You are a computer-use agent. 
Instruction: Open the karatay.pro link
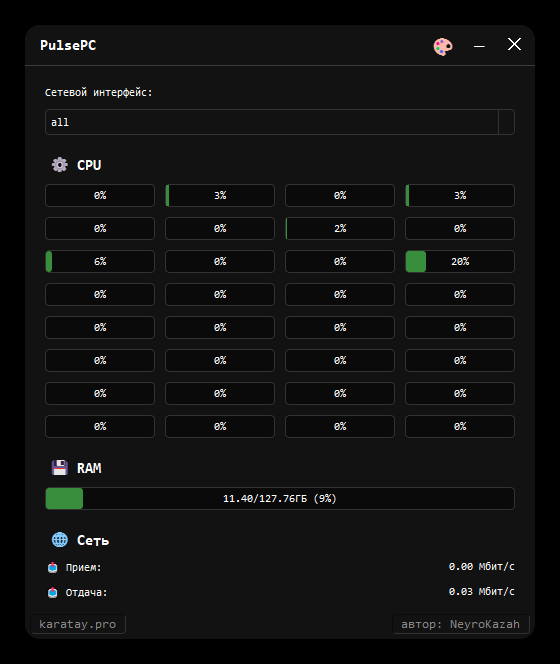click(x=78, y=624)
